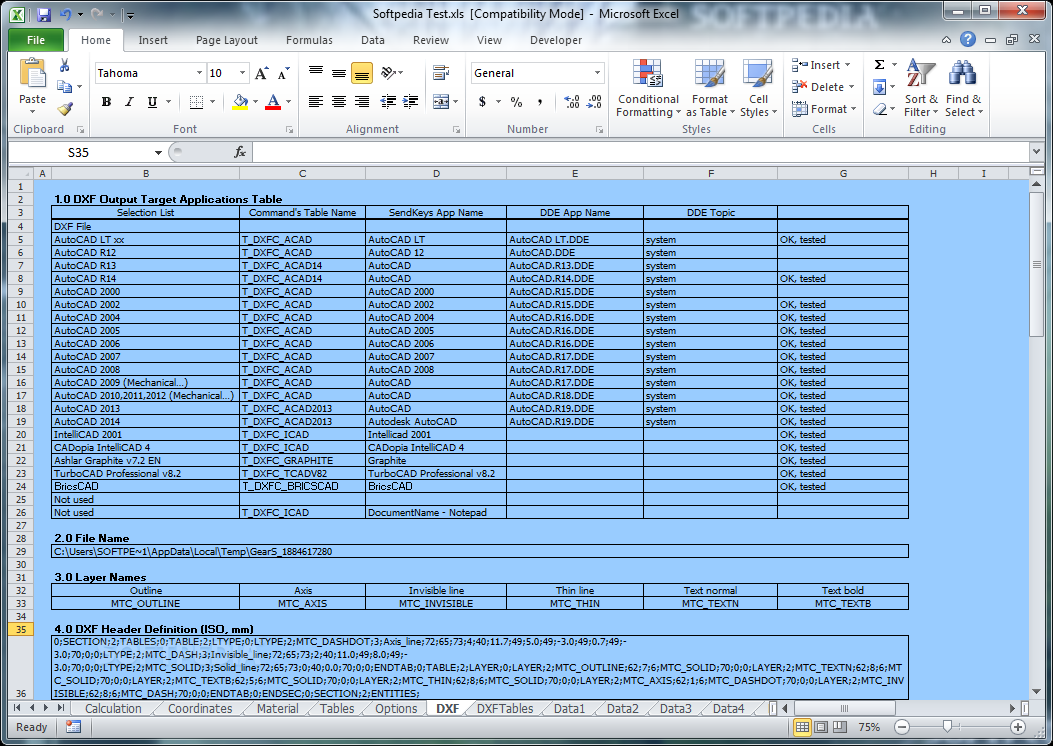
Task: Toggle Middle Align vertical alignment
Action: (339, 72)
